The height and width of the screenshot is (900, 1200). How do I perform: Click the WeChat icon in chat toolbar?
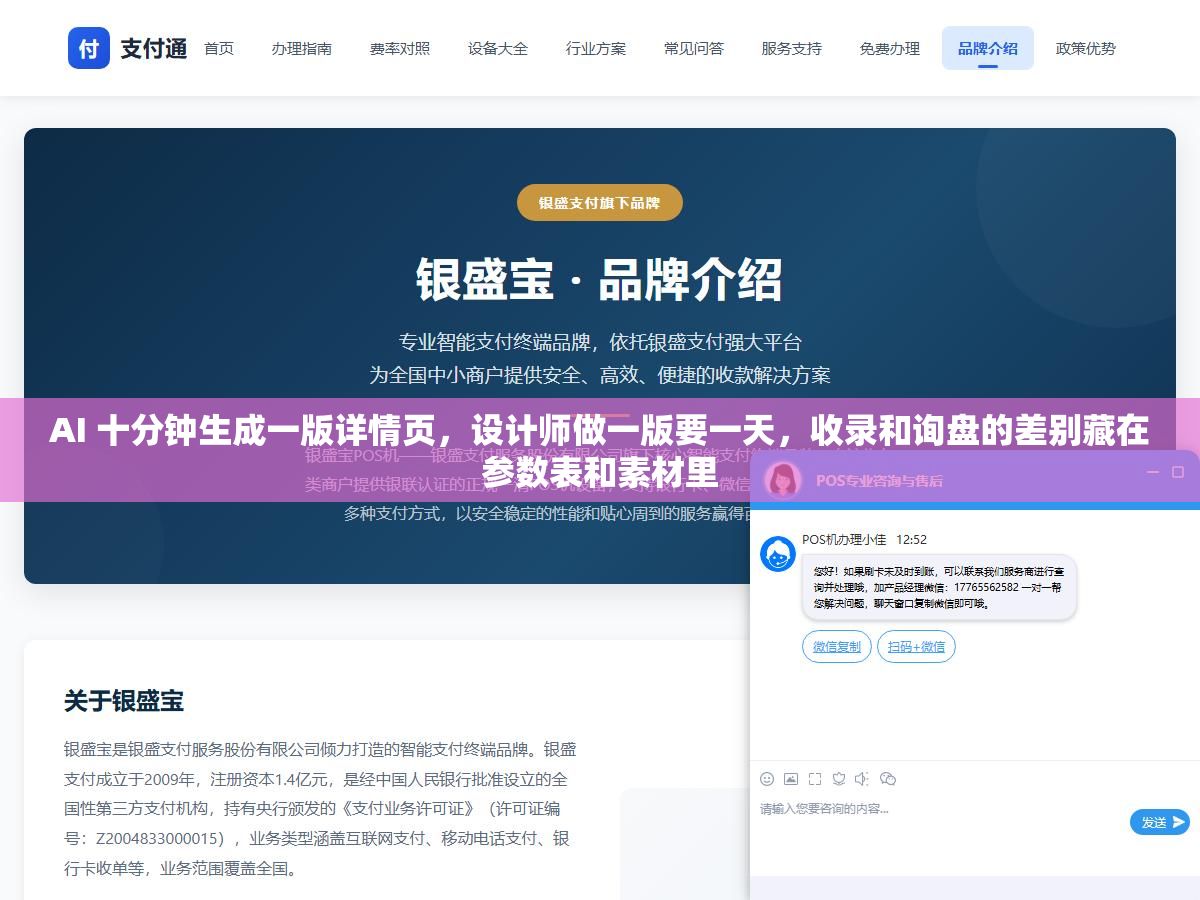(x=887, y=779)
